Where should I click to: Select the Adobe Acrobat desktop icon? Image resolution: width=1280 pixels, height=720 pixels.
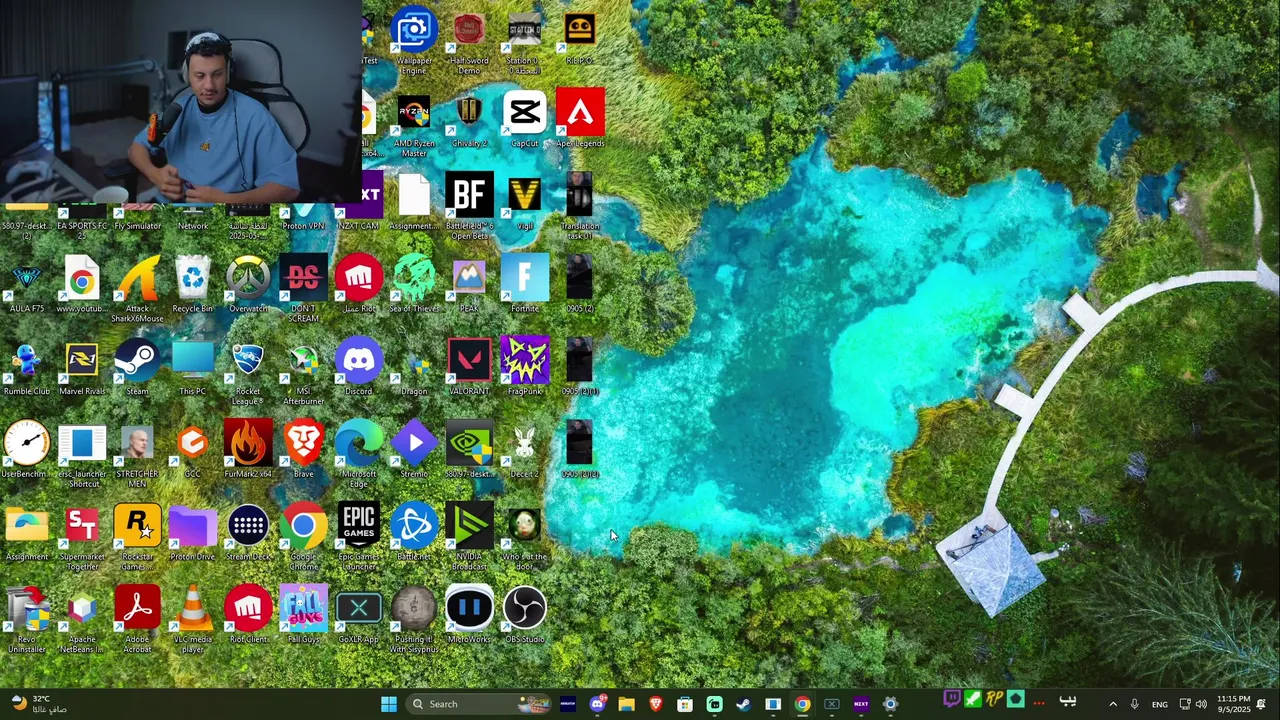(137, 619)
